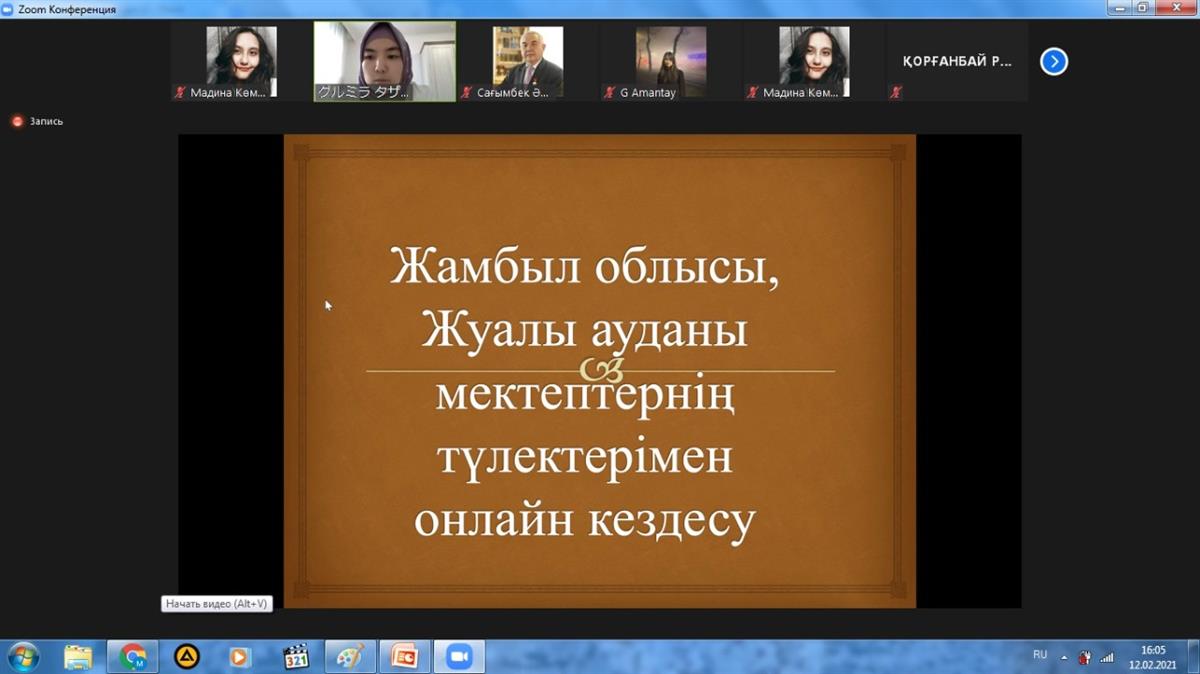The height and width of the screenshot is (674, 1200).
Task: Open the Windows Start menu
Action: click(x=22, y=657)
